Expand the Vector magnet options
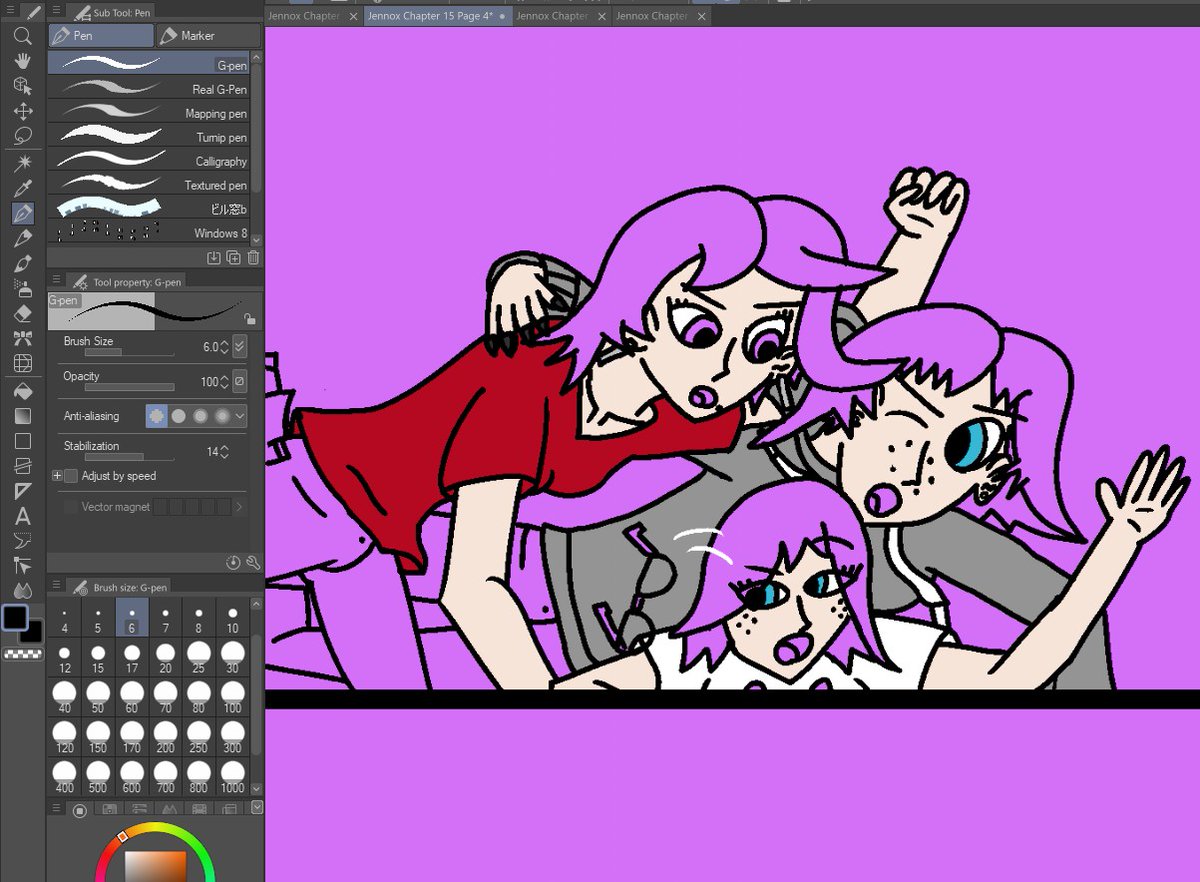Screen dimensions: 1200x882 pos(239,507)
